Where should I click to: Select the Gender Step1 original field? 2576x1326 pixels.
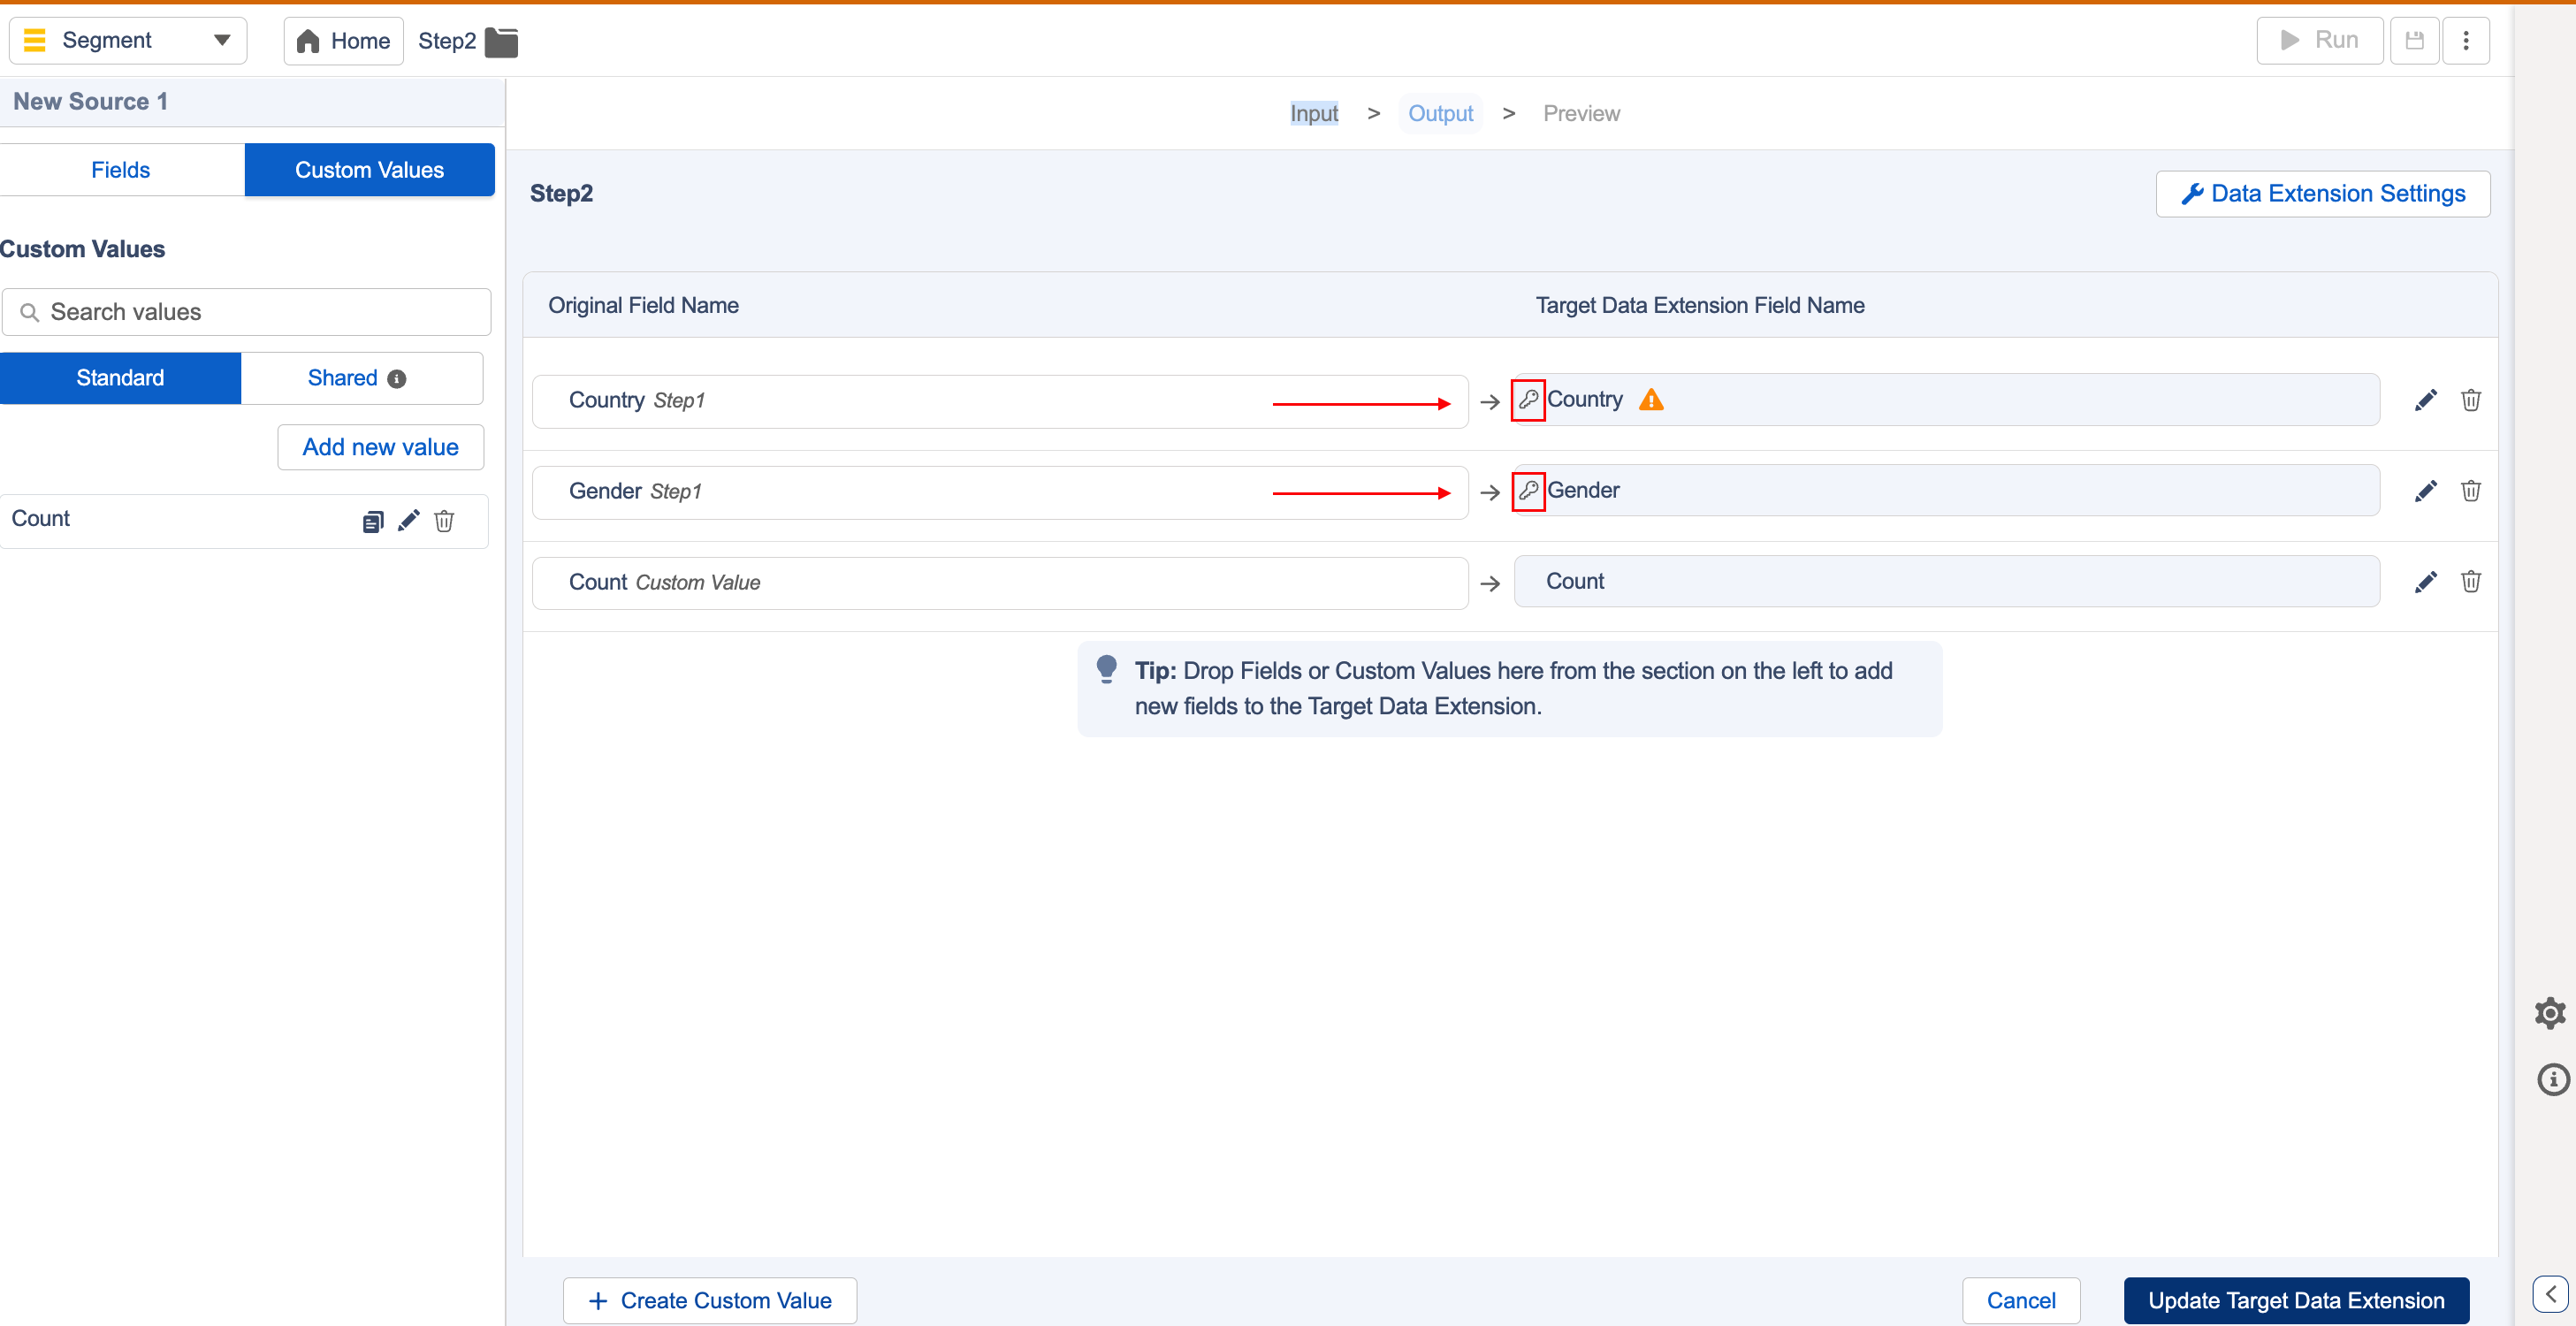[x=1000, y=492]
